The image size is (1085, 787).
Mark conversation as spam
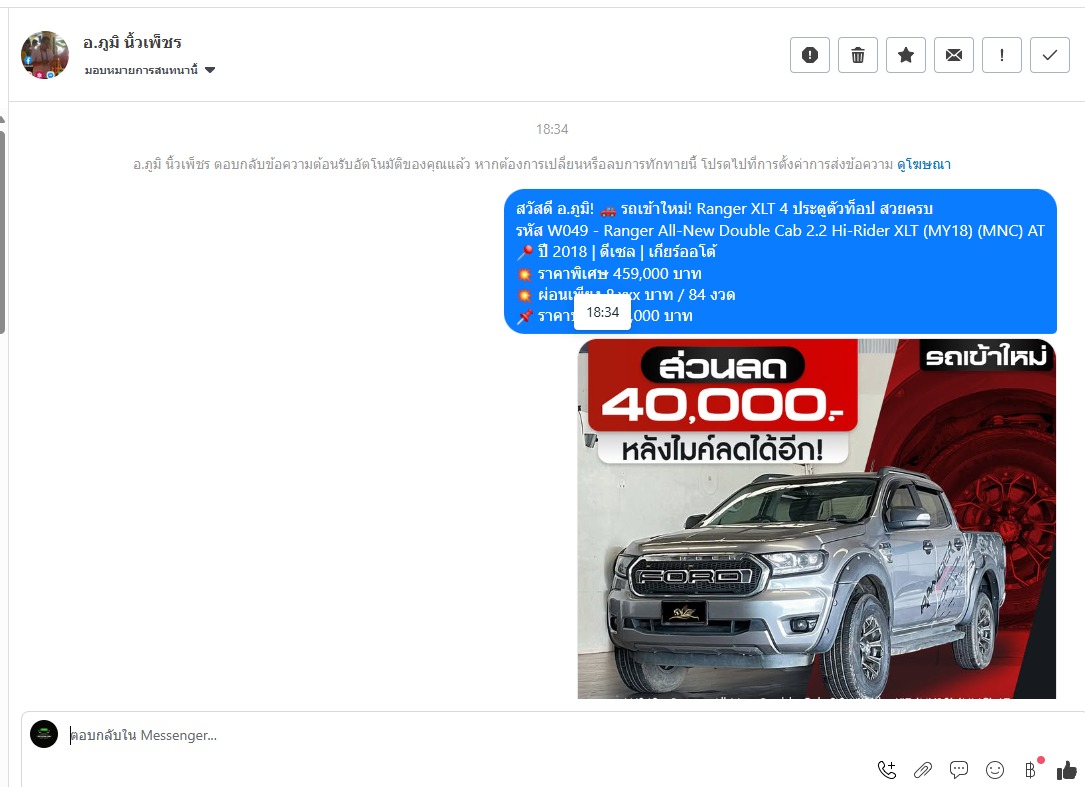tap(810, 55)
